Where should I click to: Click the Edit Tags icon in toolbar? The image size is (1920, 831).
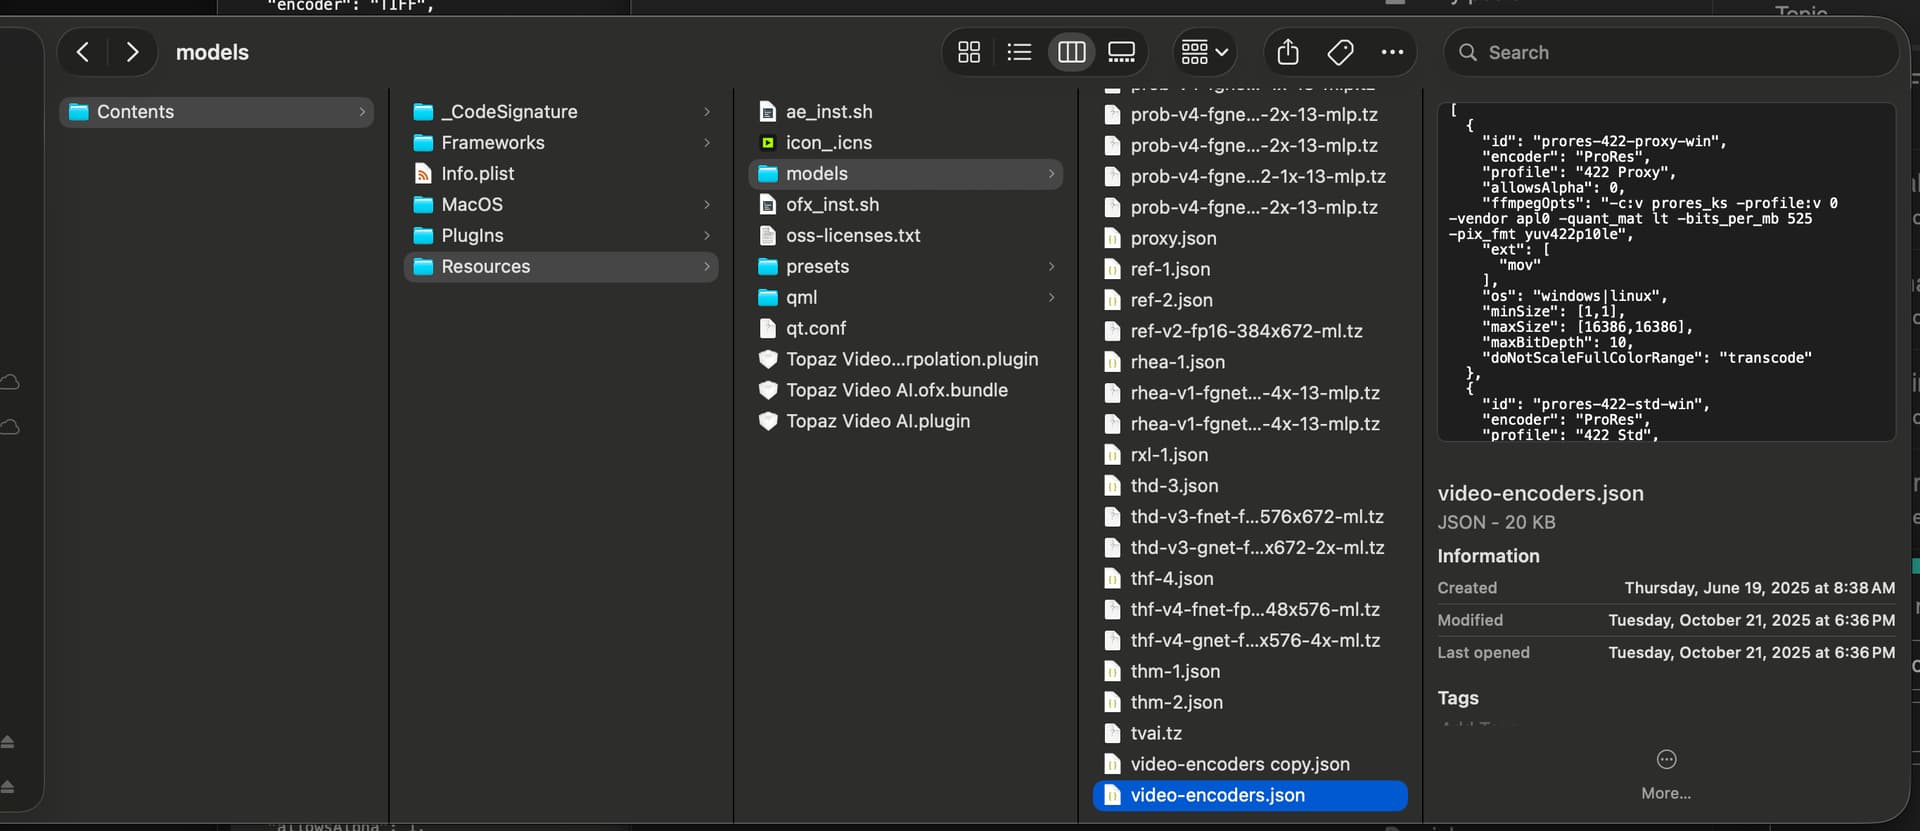[x=1340, y=52]
